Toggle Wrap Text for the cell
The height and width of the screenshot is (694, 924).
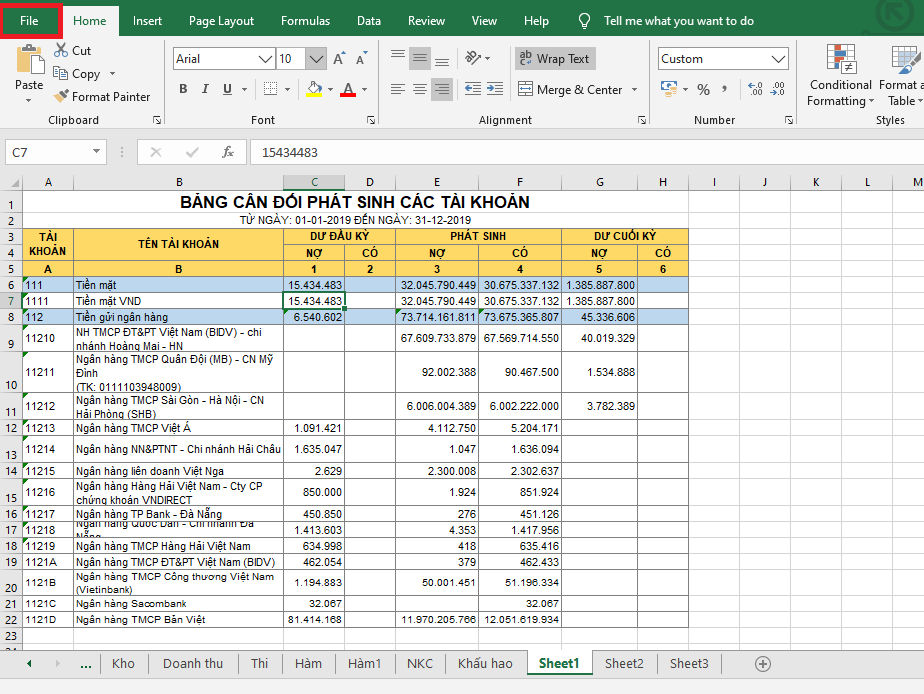coord(555,59)
